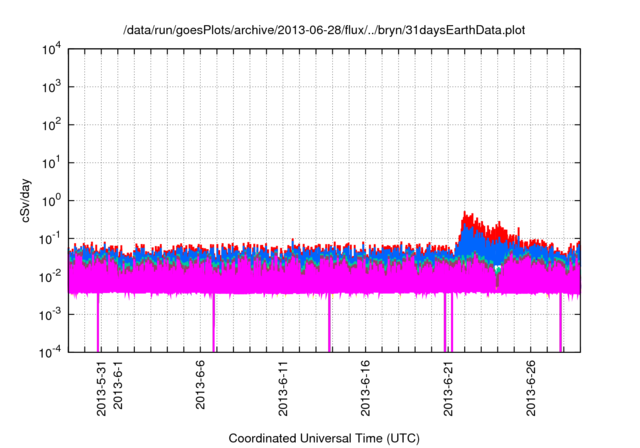This screenshot has height=448, width=640.
Task: Click the 10^0 y-axis tick label
Action: click(x=51, y=201)
